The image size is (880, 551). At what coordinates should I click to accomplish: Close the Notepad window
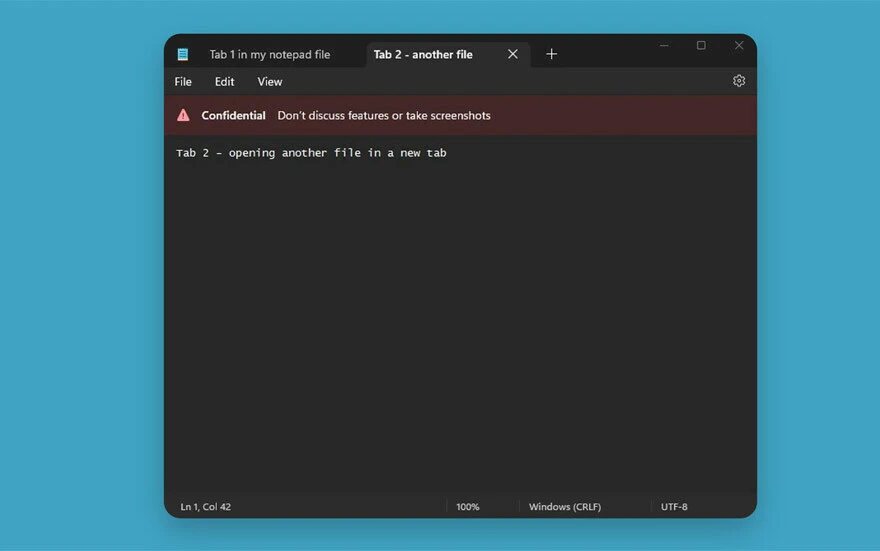pos(739,45)
